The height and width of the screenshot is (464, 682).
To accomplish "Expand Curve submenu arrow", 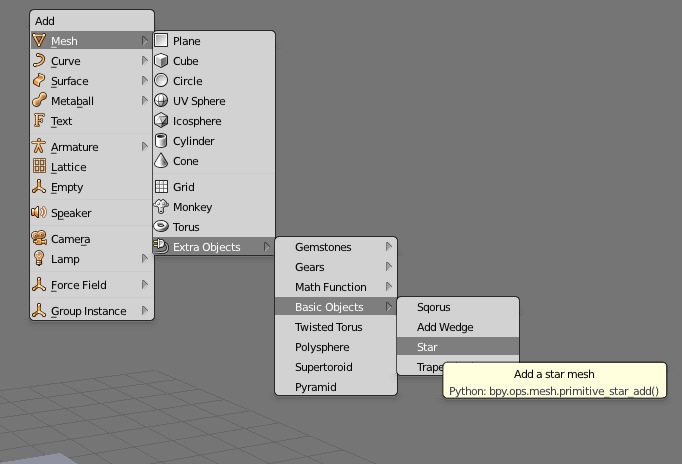I will [145, 60].
